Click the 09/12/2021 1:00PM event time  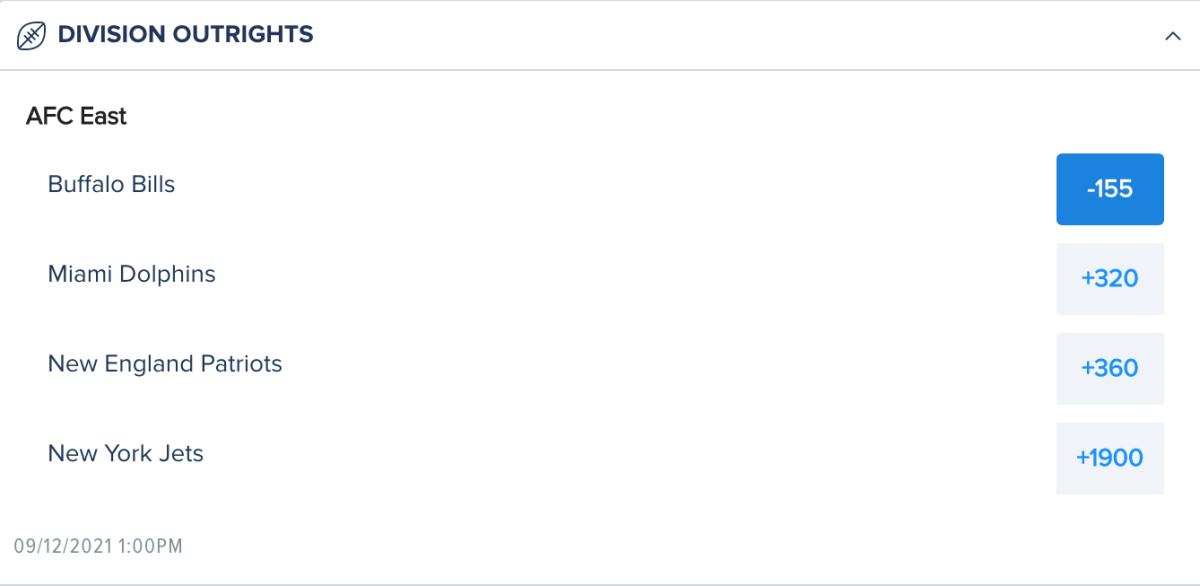[98, 547]
